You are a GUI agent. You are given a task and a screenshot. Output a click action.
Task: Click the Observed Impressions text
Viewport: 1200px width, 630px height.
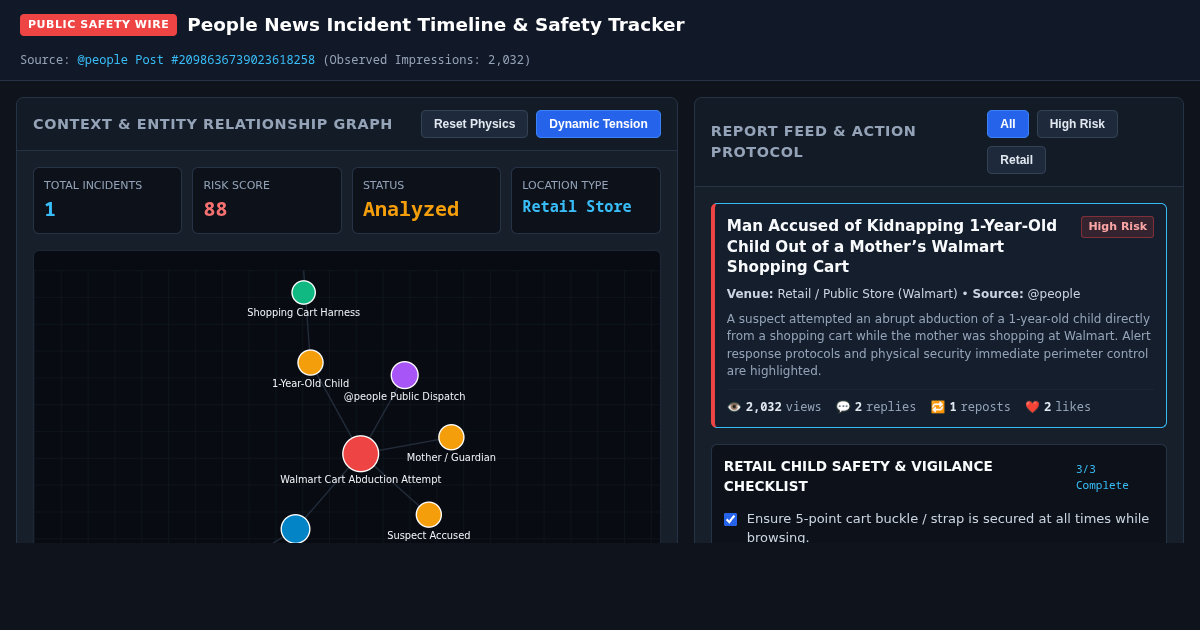[x=427, y=60]
